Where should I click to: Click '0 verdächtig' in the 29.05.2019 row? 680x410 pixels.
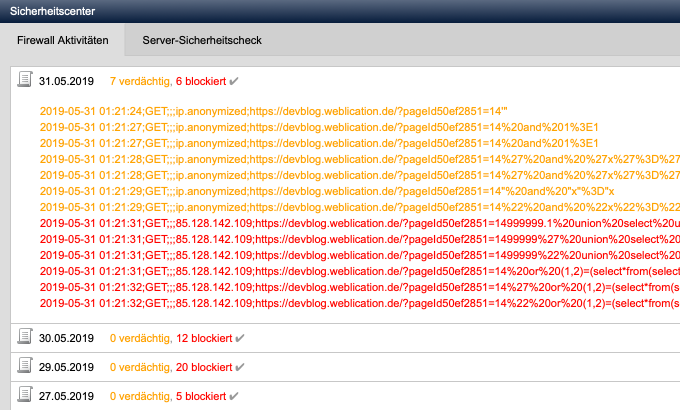tap(141, 367)
